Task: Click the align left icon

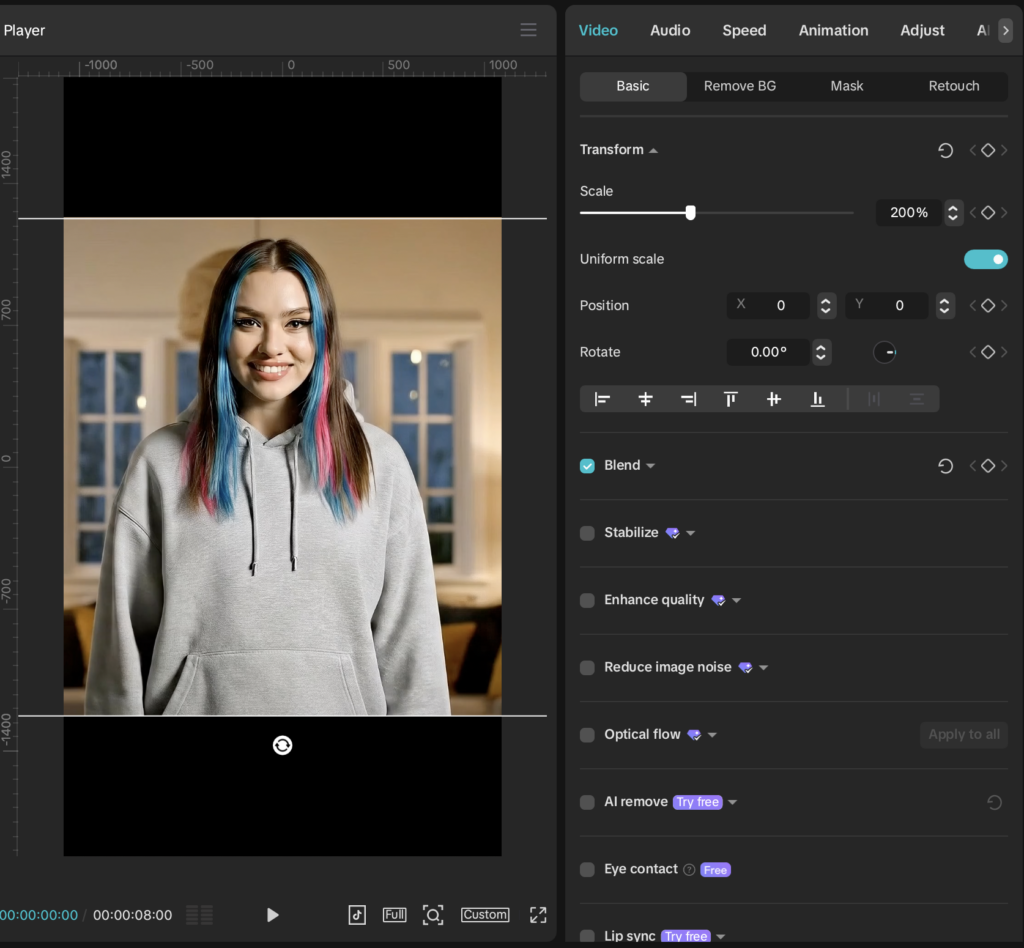Action: tap(602, 399)
